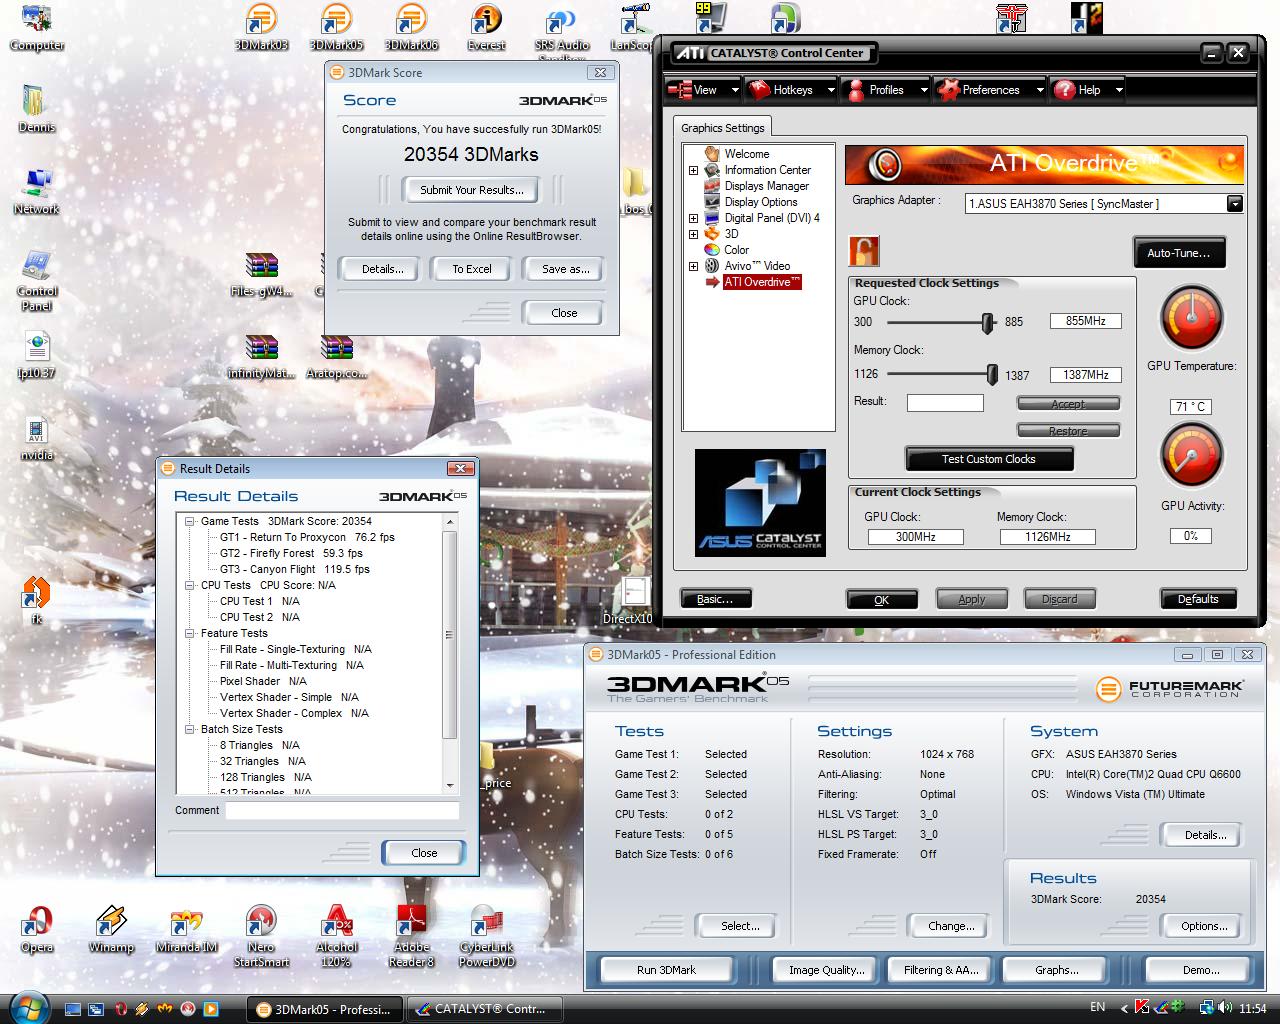Click the To Excel button
The height and width of the screenshot is (1024, 1280).
(472, 269)
